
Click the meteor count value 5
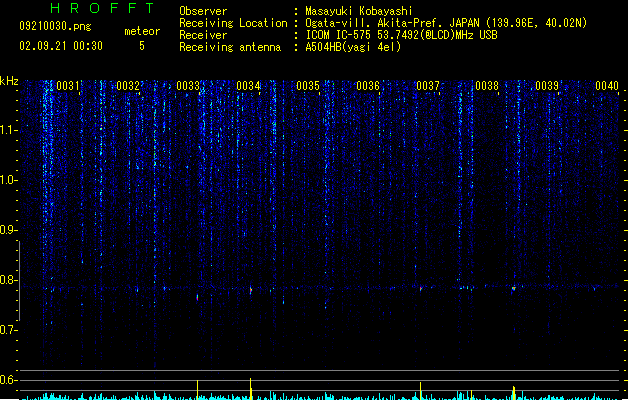tap(142, 46)
